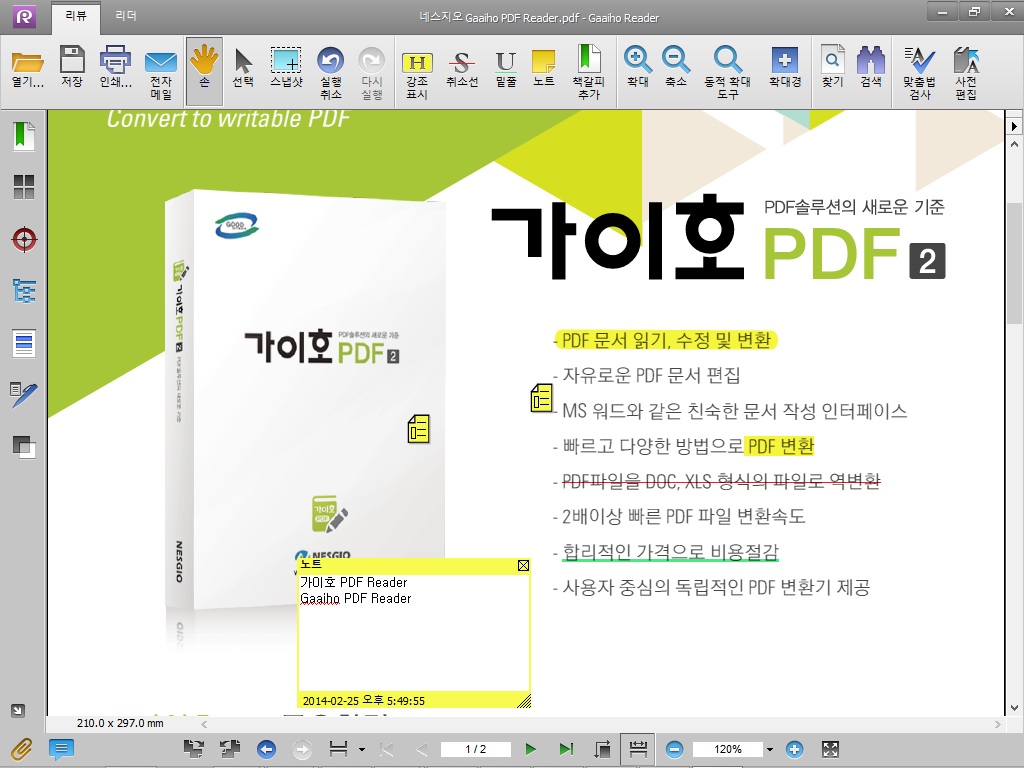
Task: Close the yellow 노트 popup
Action: coord(523,566)
